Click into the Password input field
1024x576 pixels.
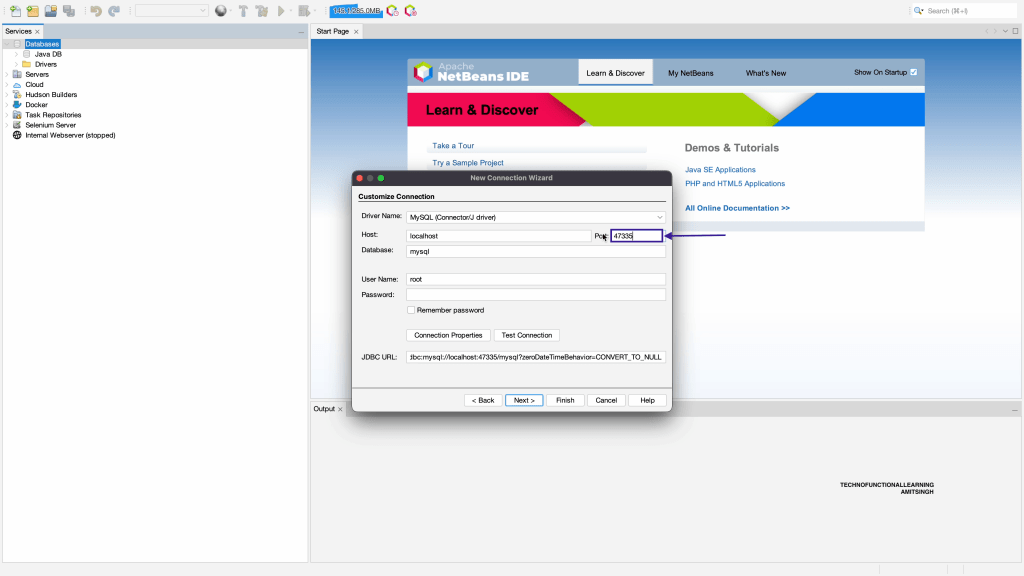point(535,295)
